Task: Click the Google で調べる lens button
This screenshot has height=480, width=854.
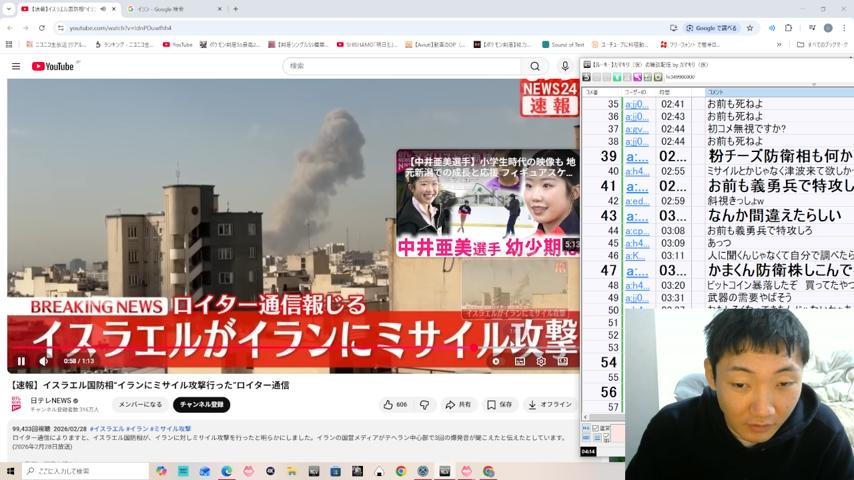Action: coord(711,28)
